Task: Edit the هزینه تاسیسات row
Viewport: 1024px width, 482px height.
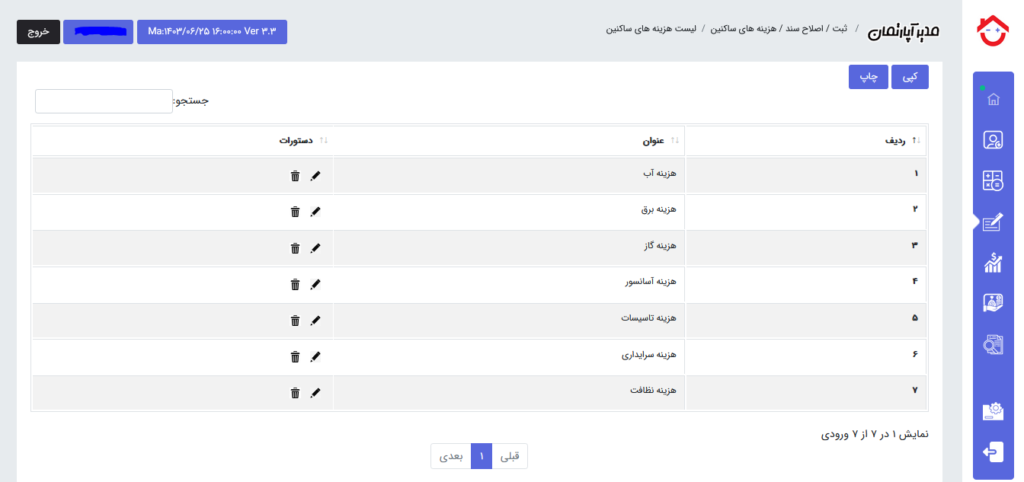Action: coord(315,321)
